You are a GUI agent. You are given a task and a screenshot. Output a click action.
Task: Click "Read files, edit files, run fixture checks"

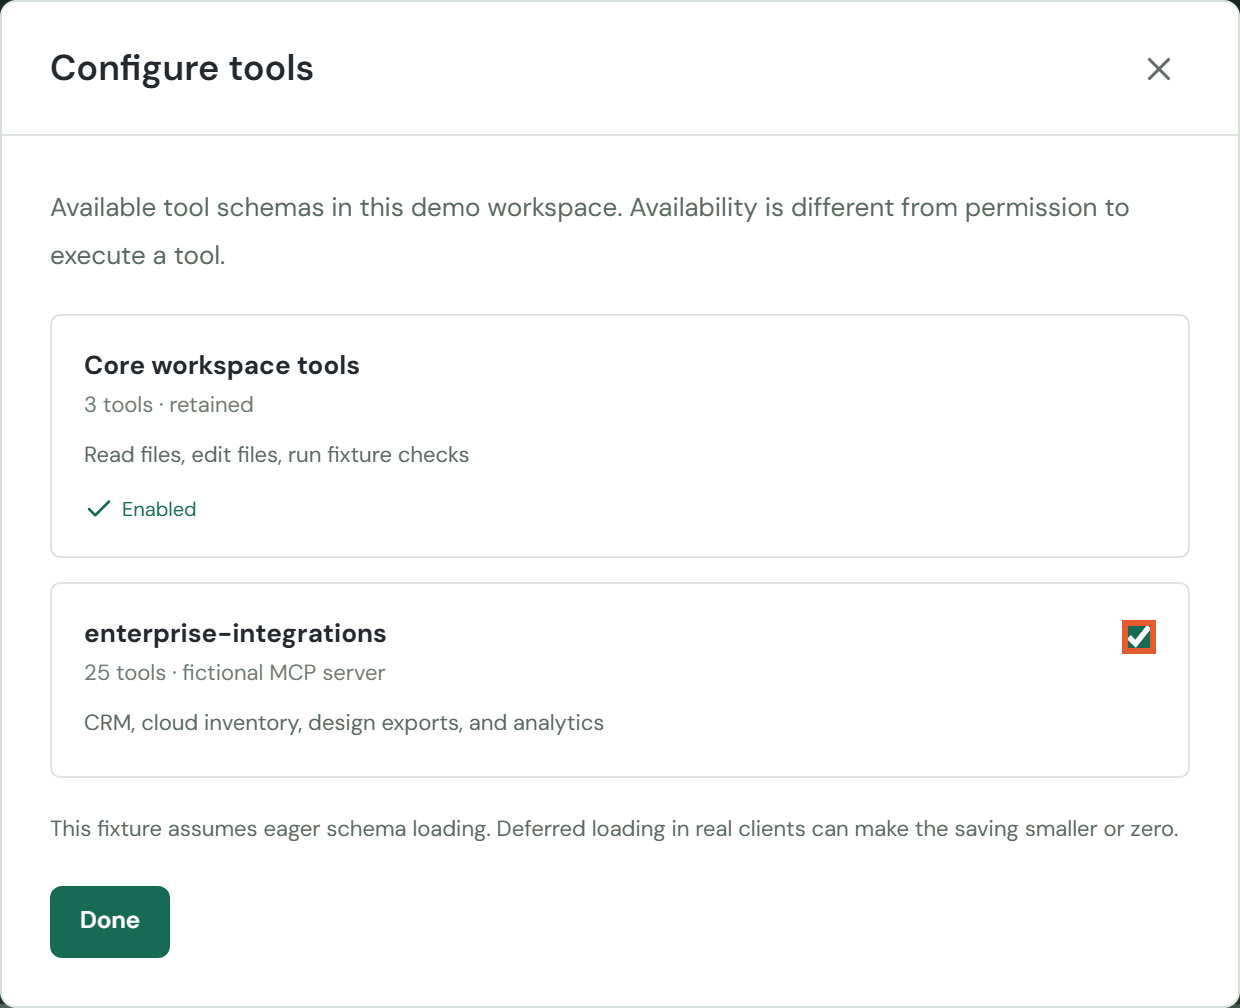click(277, 455)
